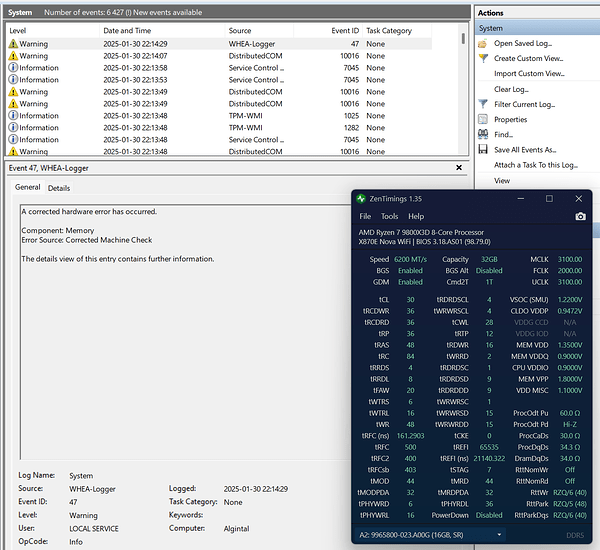
Task: Sort events by Source column header
Action: (x=259, y=31)
